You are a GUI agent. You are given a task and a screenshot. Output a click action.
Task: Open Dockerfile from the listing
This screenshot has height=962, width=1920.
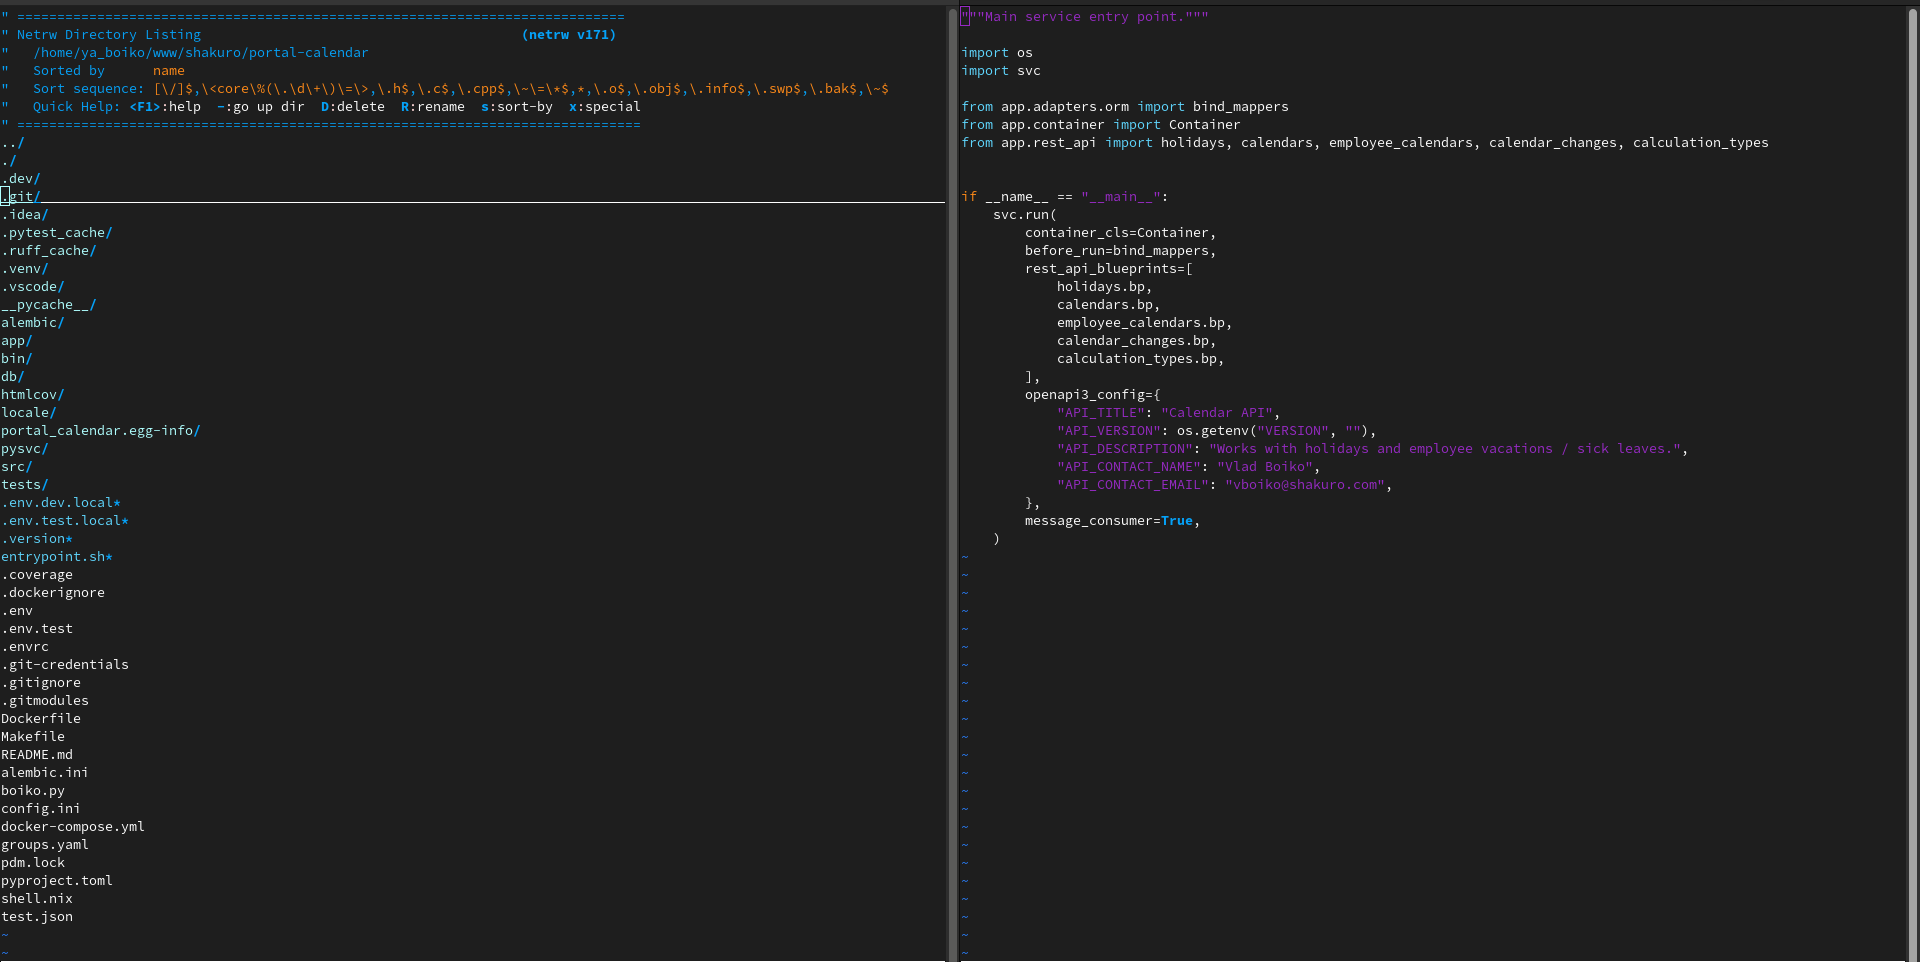click(x=41, y=719)
